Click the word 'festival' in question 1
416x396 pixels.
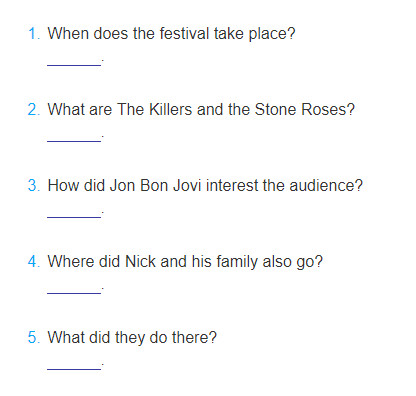(184, 33)
